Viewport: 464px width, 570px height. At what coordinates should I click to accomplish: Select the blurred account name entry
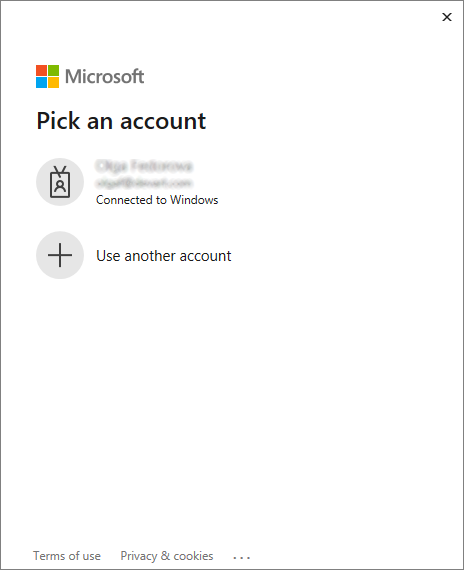tap(144, 166)
